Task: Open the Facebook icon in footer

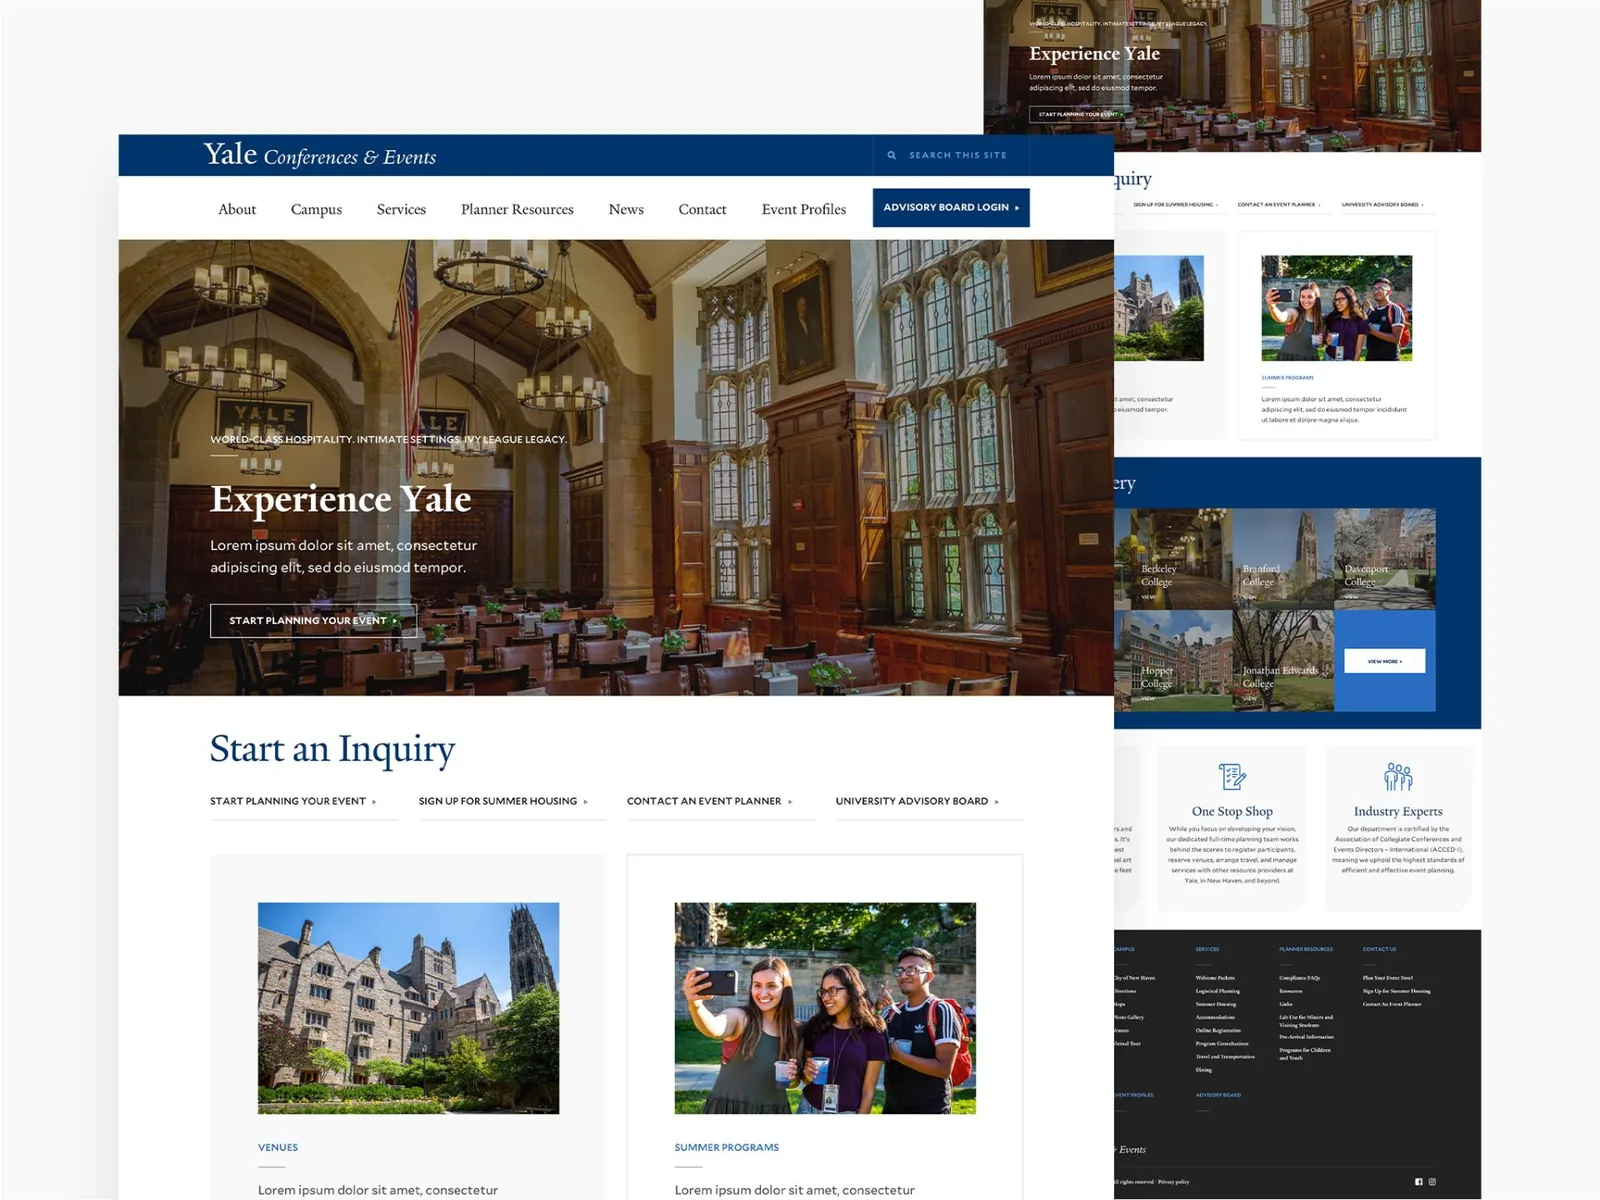Action: click(x=1418, y=1182)
